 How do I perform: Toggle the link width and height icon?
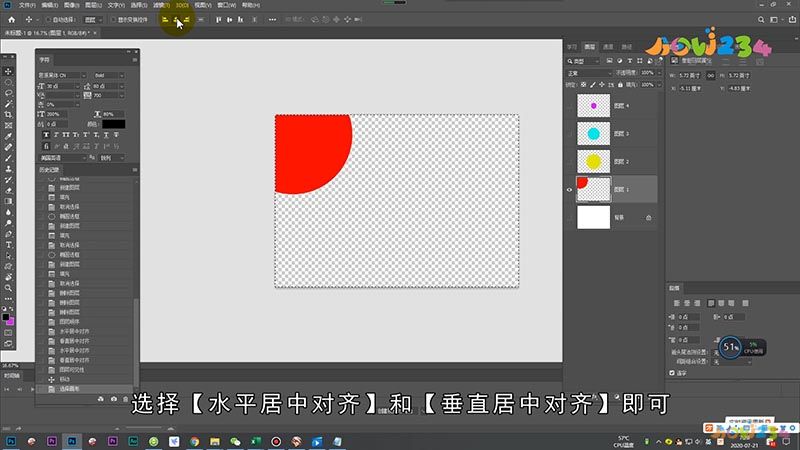[711, 76]
